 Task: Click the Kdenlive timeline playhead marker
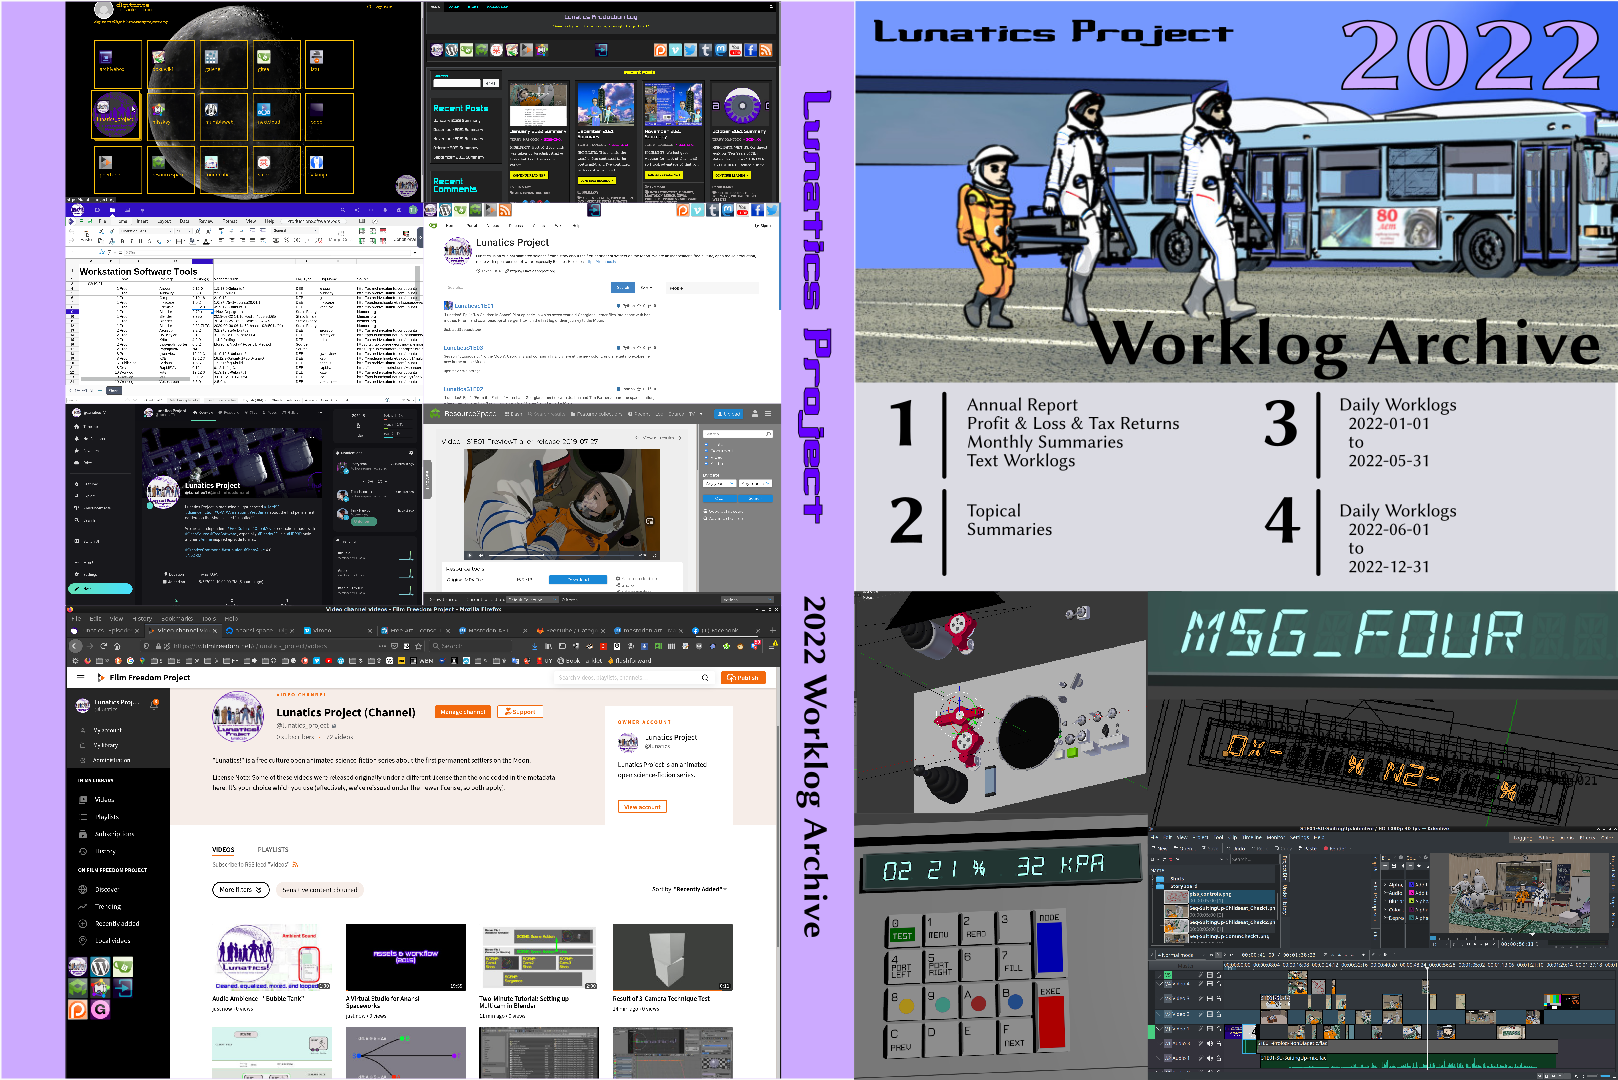point(1426,966)
